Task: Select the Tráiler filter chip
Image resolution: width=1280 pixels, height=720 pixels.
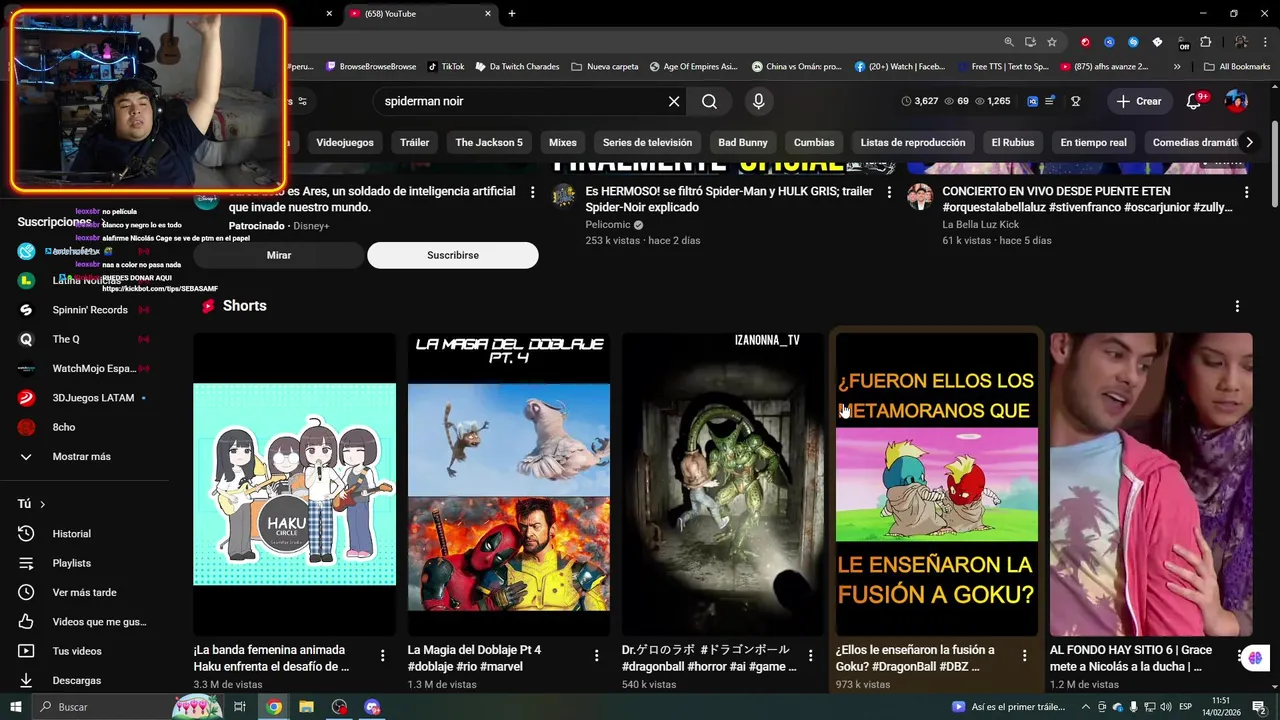Action: pos(414,142)
